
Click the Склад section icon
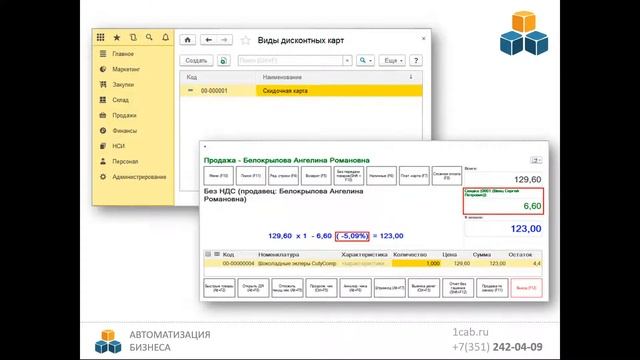tap(103, 100)
